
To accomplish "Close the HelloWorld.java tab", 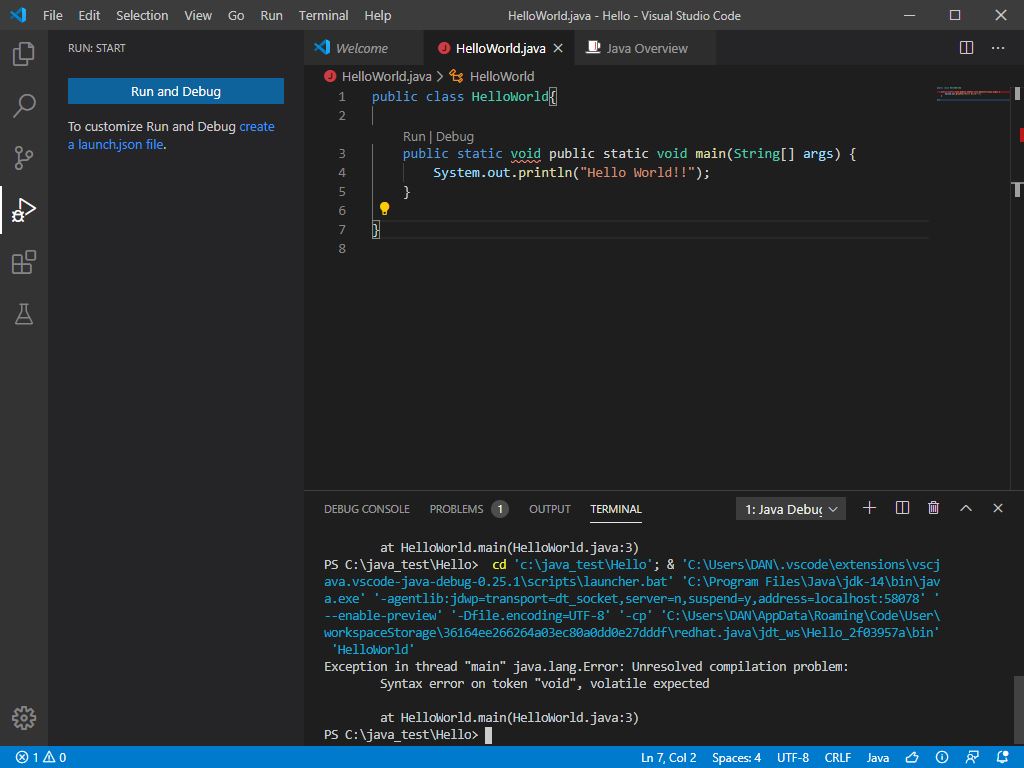I will [x=558, y=48].
